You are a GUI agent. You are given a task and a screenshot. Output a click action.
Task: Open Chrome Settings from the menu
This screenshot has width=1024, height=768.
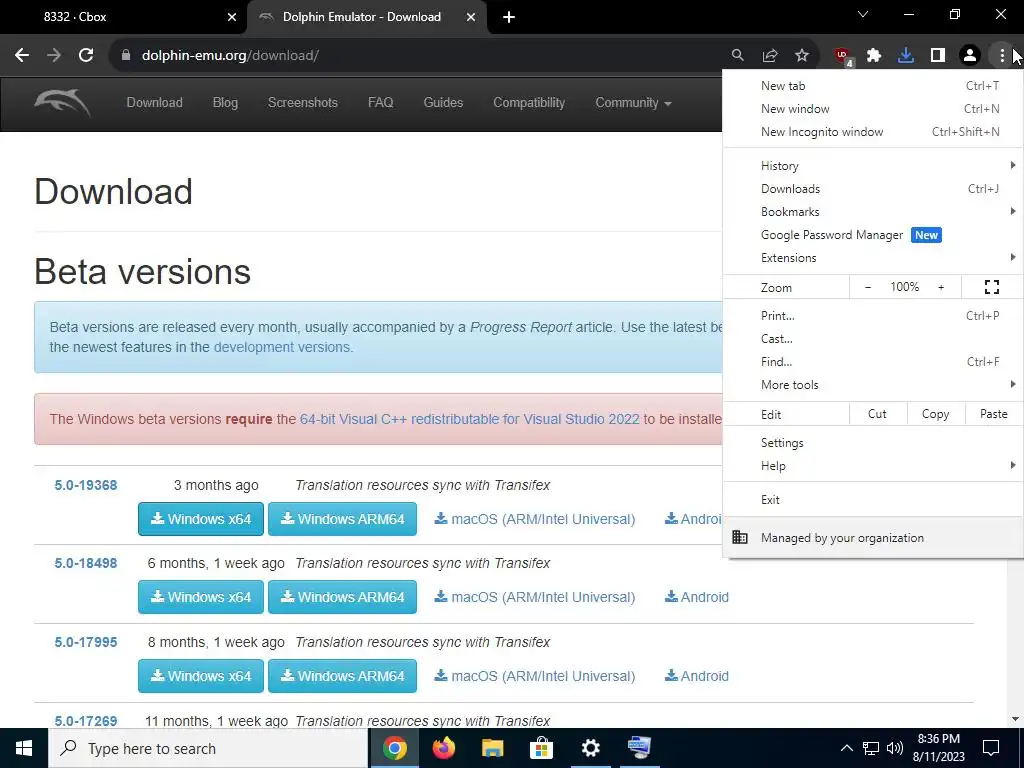(873, 443)
